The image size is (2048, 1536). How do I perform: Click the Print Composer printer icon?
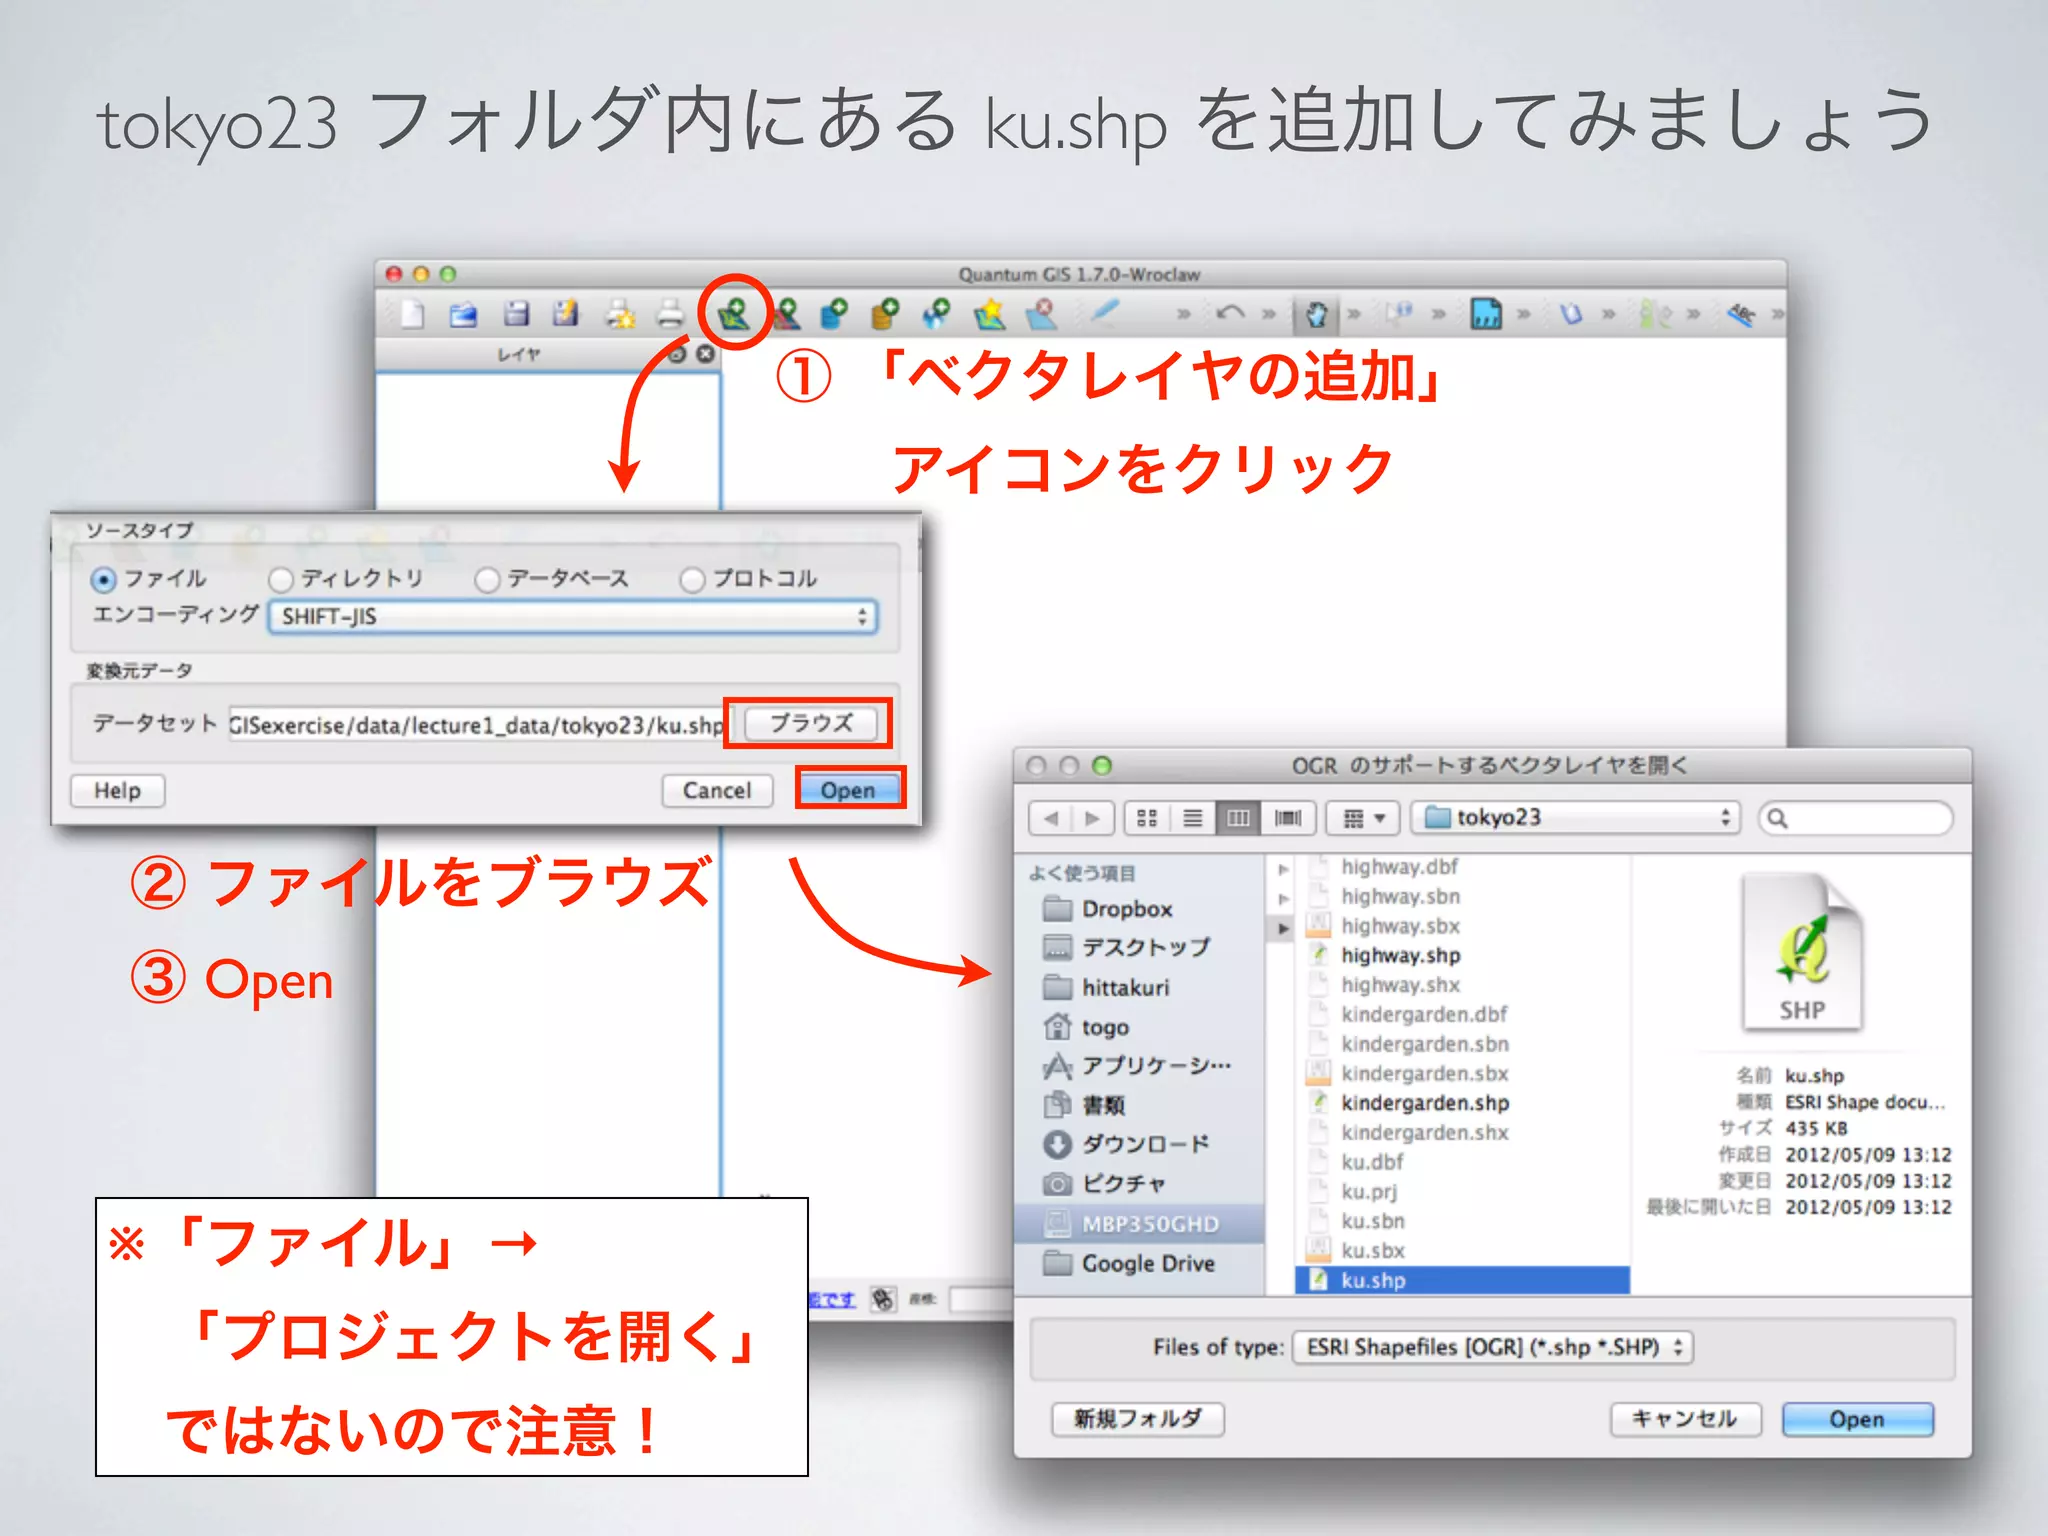tap(670, 314)
